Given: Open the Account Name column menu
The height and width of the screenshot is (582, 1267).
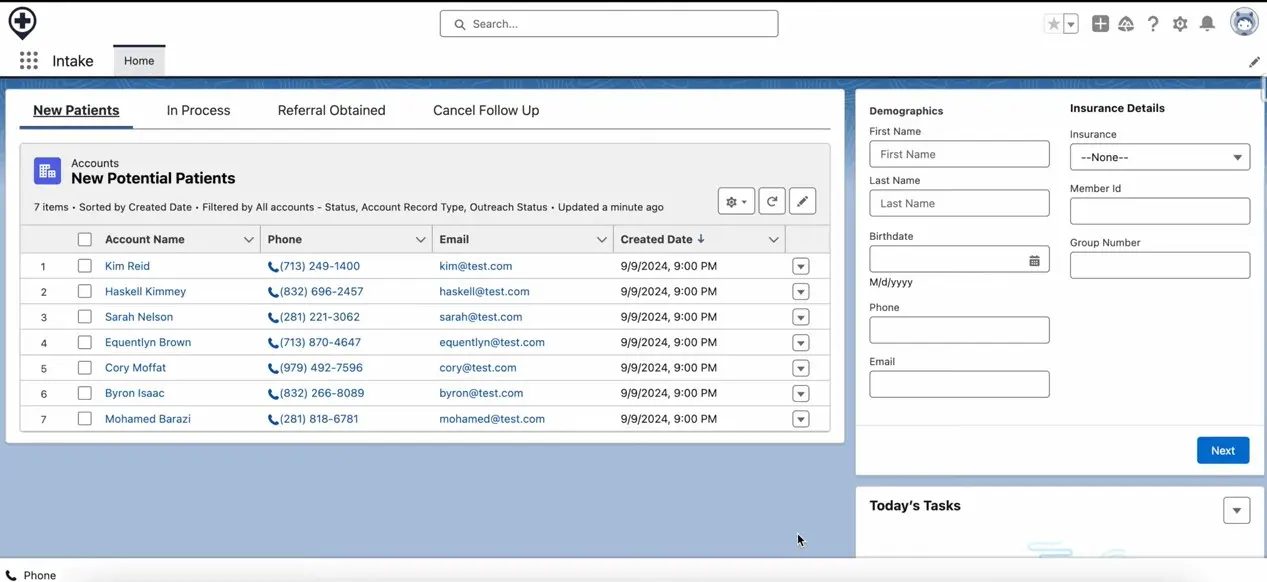Looking at the screenshot, I should pyautogui.click(x=248, y=239).
